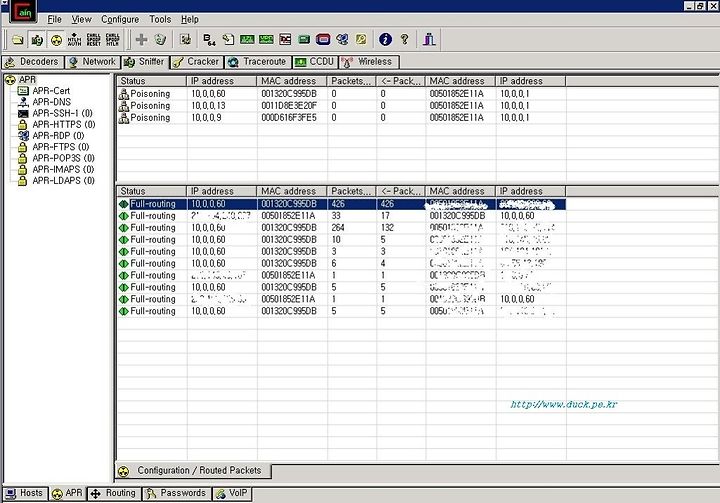Open the VoIP bottom tab

point(232,493)
